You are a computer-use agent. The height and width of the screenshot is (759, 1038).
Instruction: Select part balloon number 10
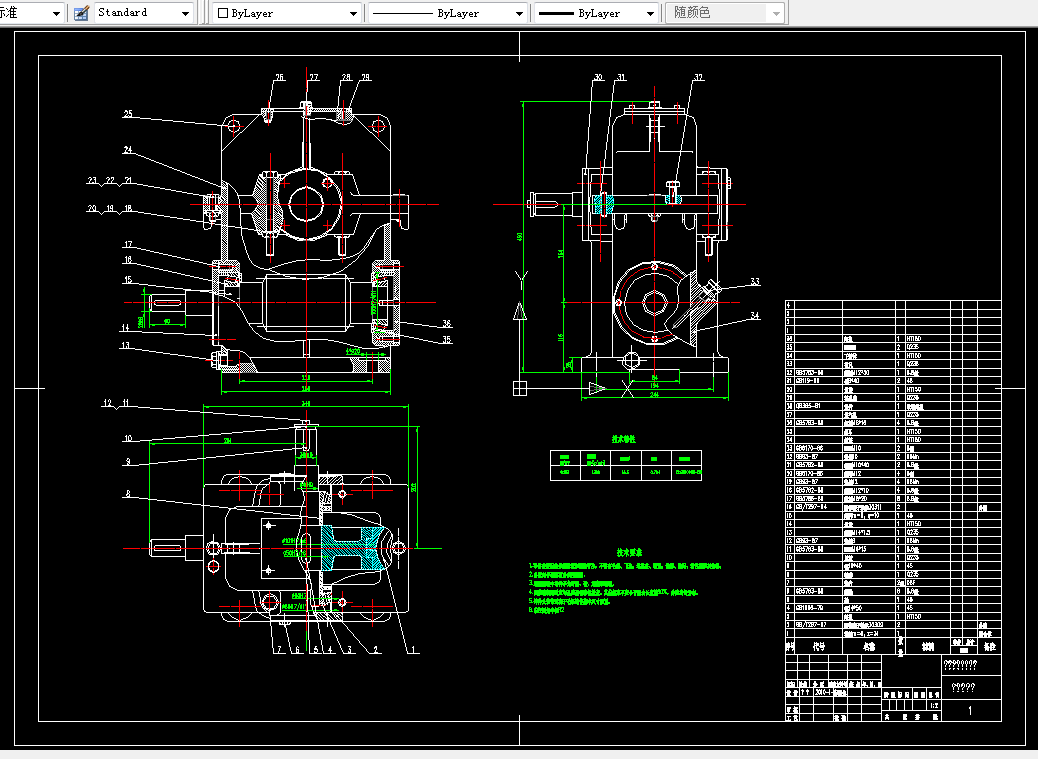pos(128,438)
